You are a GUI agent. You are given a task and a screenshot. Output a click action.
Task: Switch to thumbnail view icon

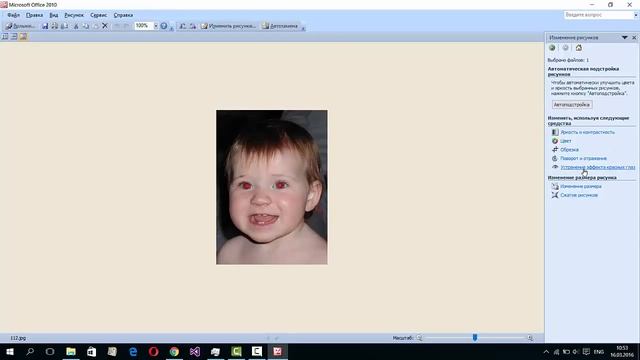pyautogui.click(x=5, y=36)
